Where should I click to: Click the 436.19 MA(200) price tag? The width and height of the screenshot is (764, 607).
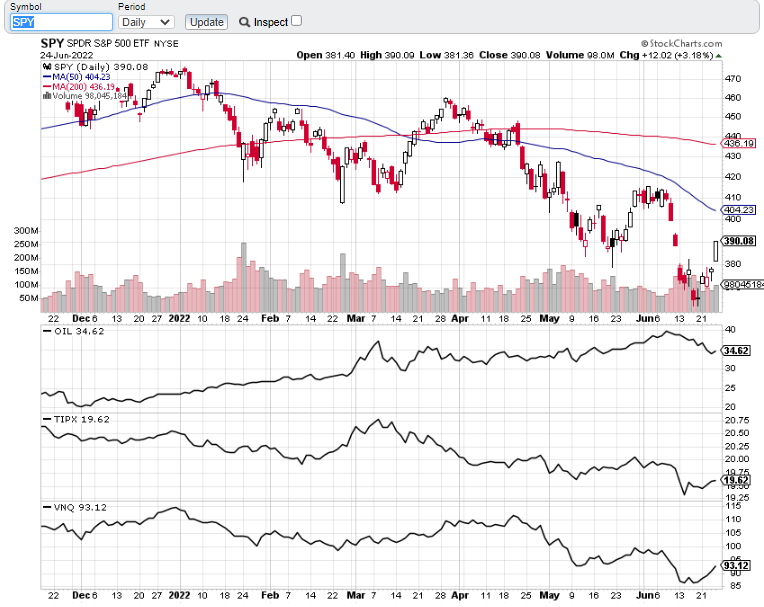739,143
